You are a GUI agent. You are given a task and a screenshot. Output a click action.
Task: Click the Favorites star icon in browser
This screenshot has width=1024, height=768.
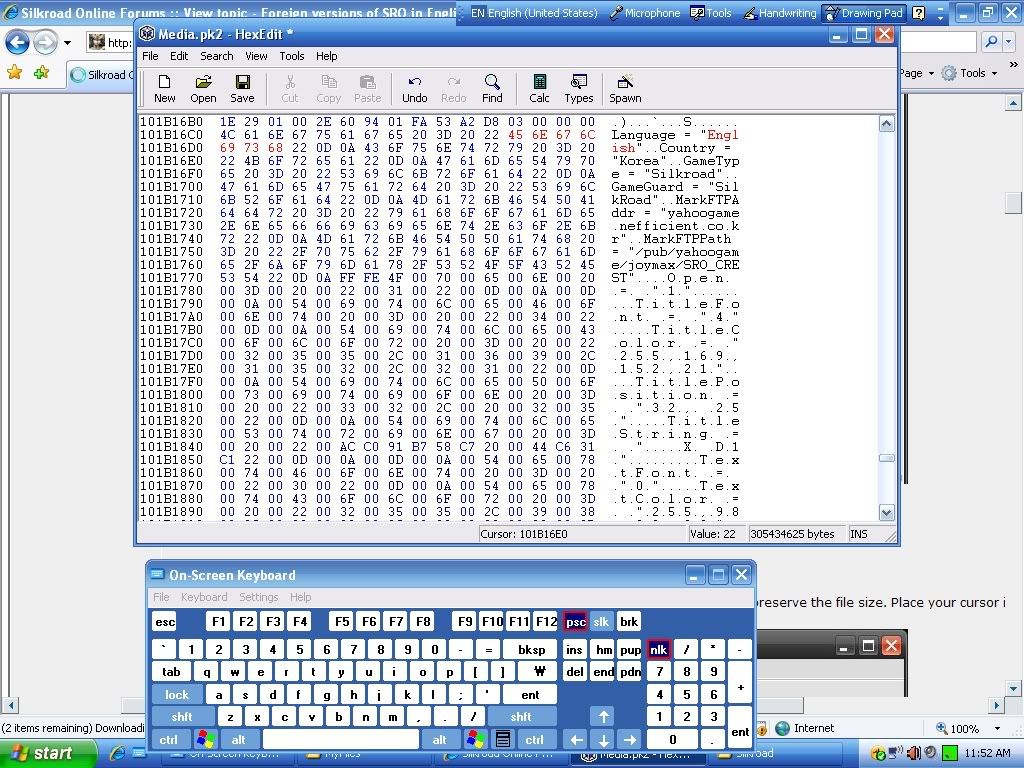[14, 72]
